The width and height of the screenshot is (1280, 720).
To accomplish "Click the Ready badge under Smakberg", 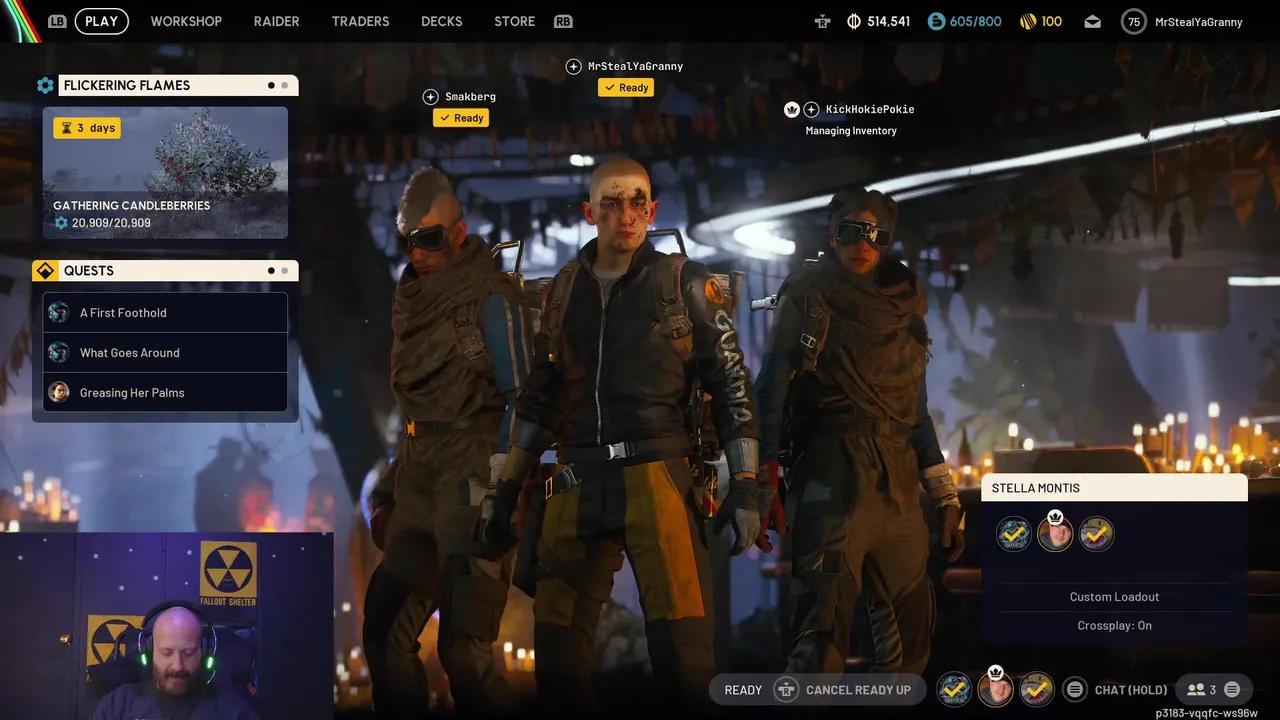I will coord(461,118).
